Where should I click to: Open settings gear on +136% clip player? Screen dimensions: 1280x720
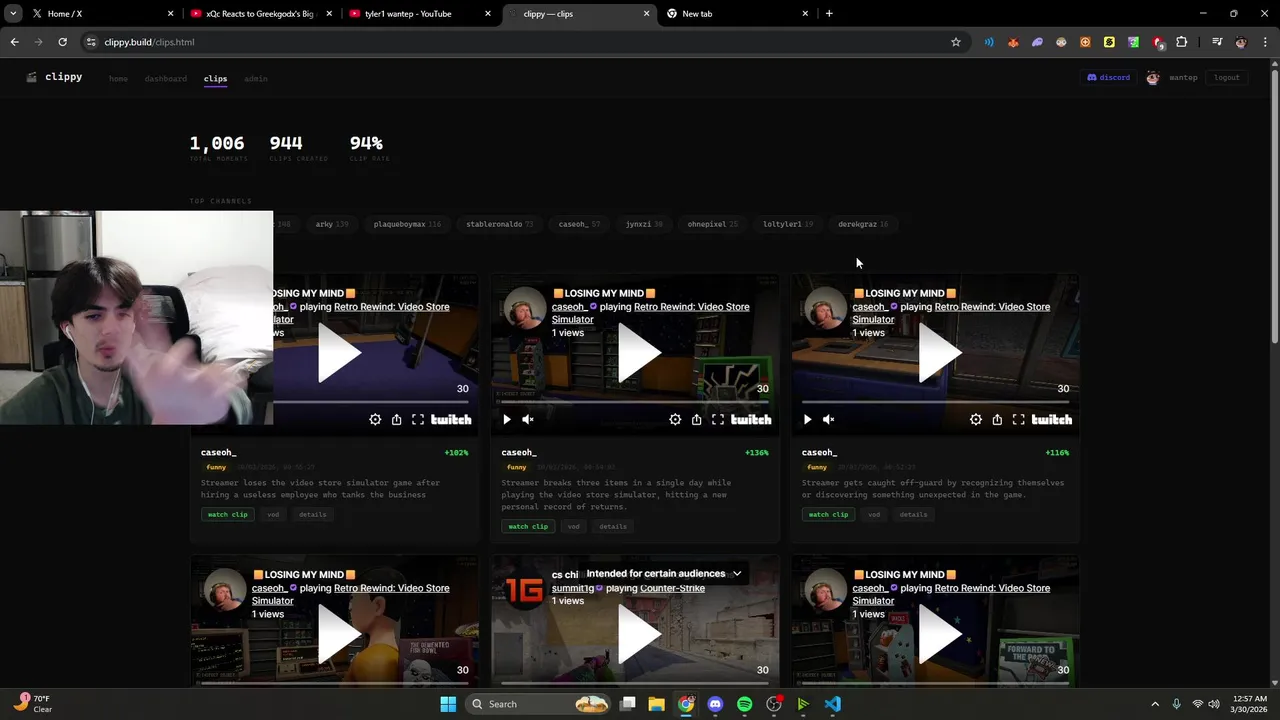pyautogui.click(x=675, y=420)
